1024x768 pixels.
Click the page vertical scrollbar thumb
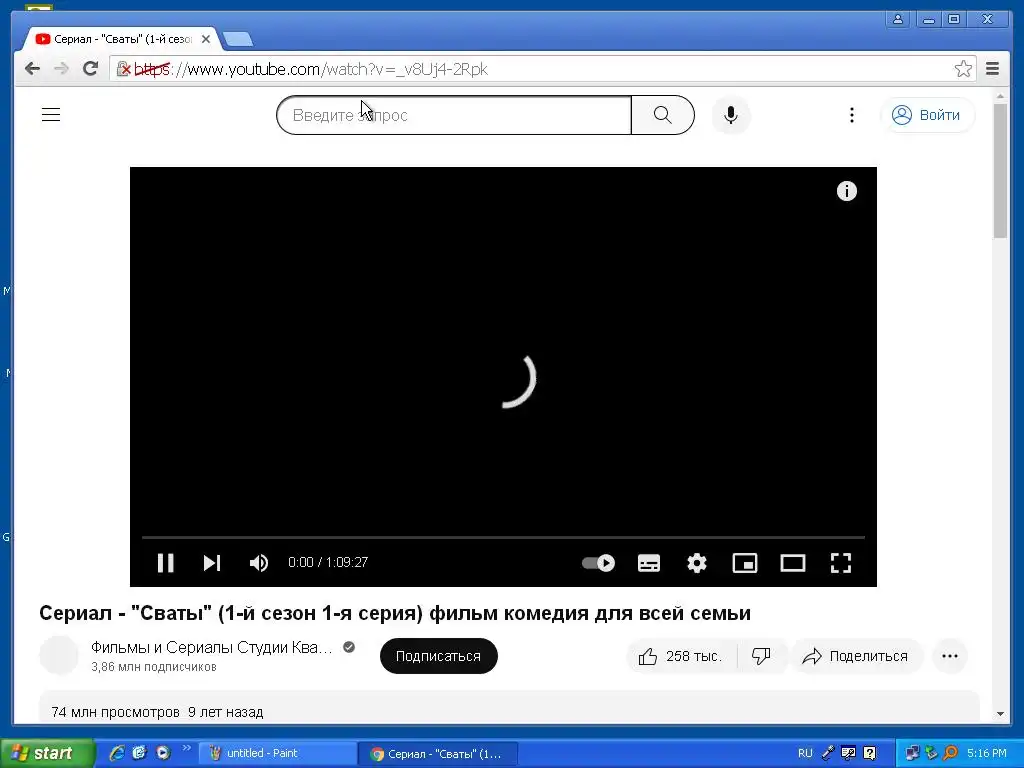1000,171
